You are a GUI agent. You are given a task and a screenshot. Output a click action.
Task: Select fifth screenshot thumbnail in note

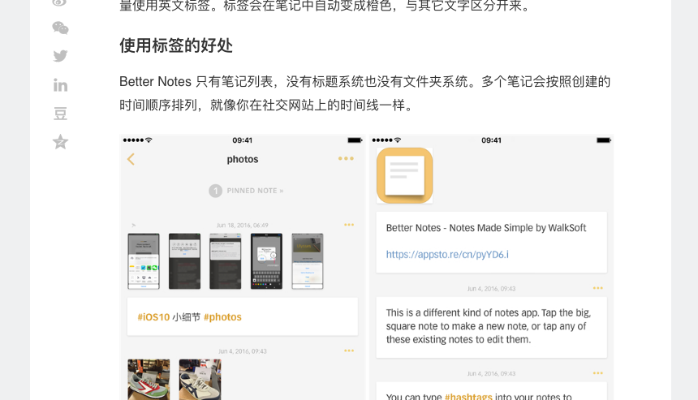point(307,261)
